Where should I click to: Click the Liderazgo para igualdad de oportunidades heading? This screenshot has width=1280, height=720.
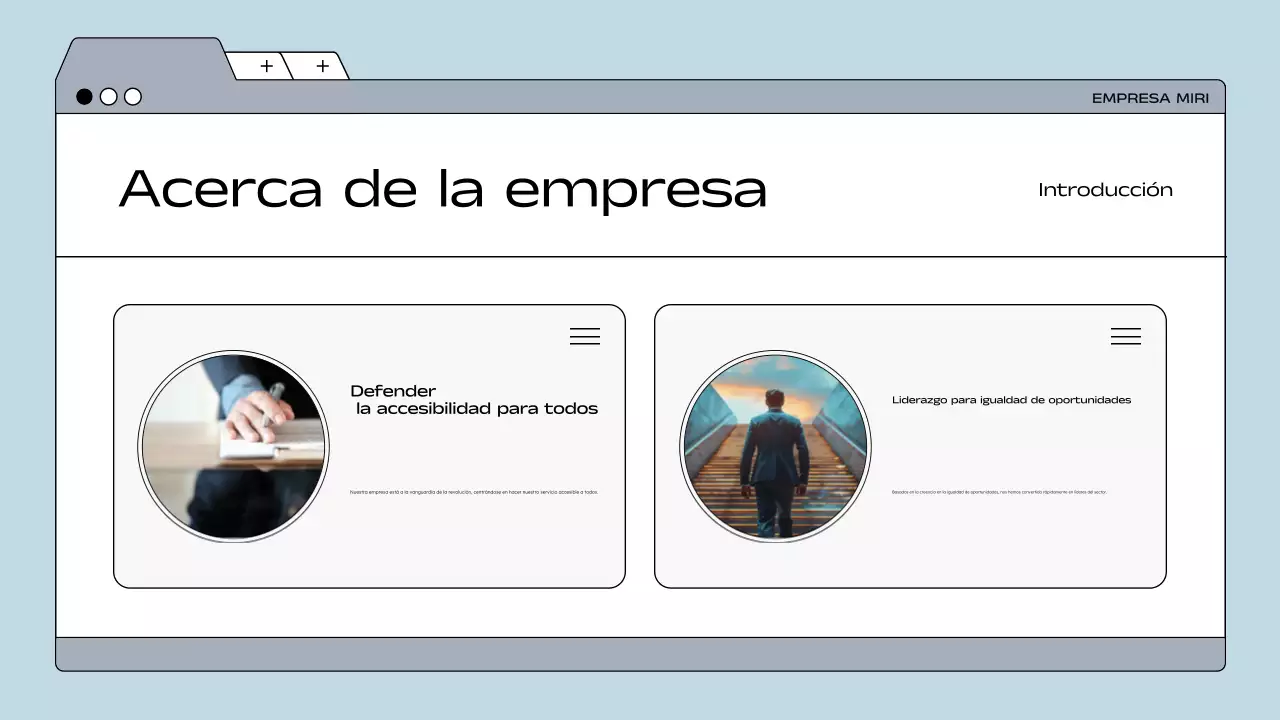click(x=1011, y=399)
